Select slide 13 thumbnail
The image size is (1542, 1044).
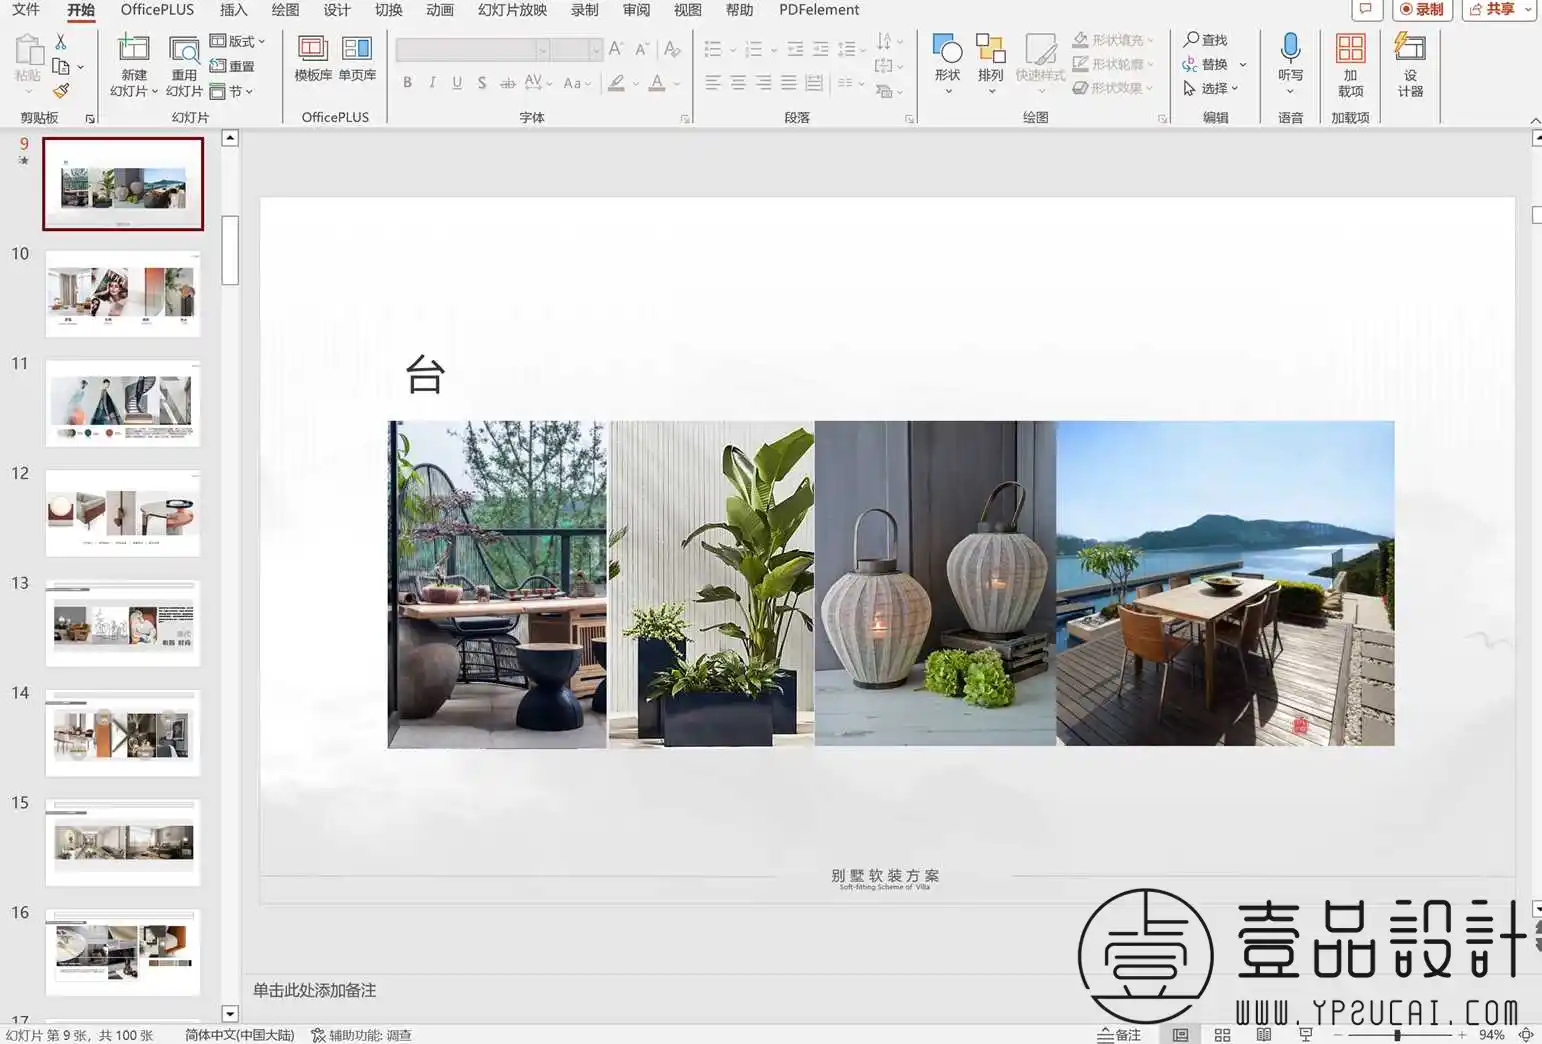pos(123,623)
